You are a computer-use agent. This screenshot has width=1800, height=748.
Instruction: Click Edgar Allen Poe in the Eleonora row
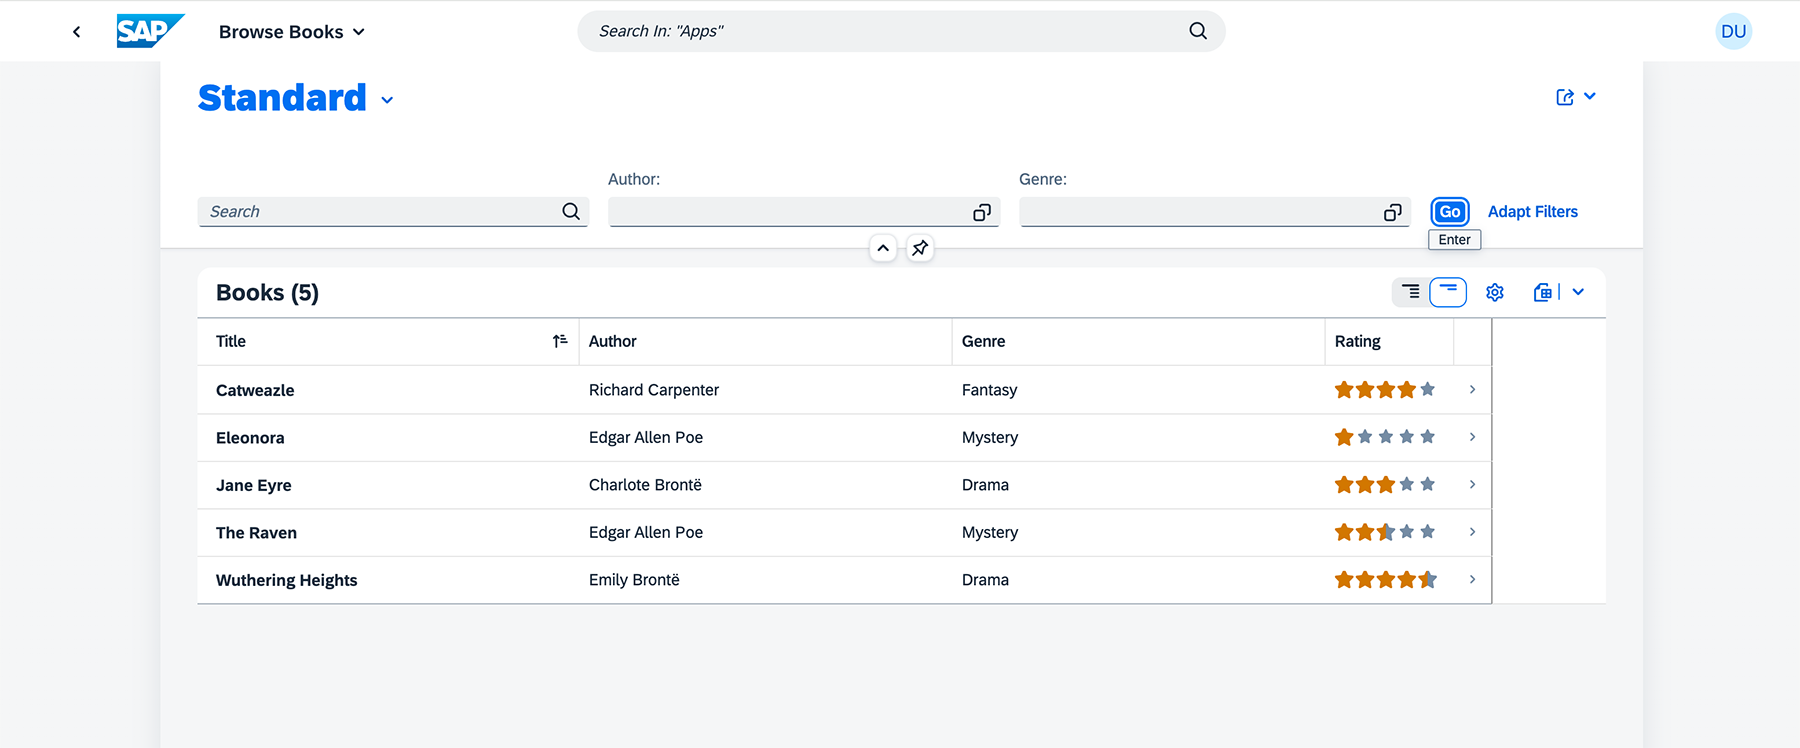[x=646, y=437]
